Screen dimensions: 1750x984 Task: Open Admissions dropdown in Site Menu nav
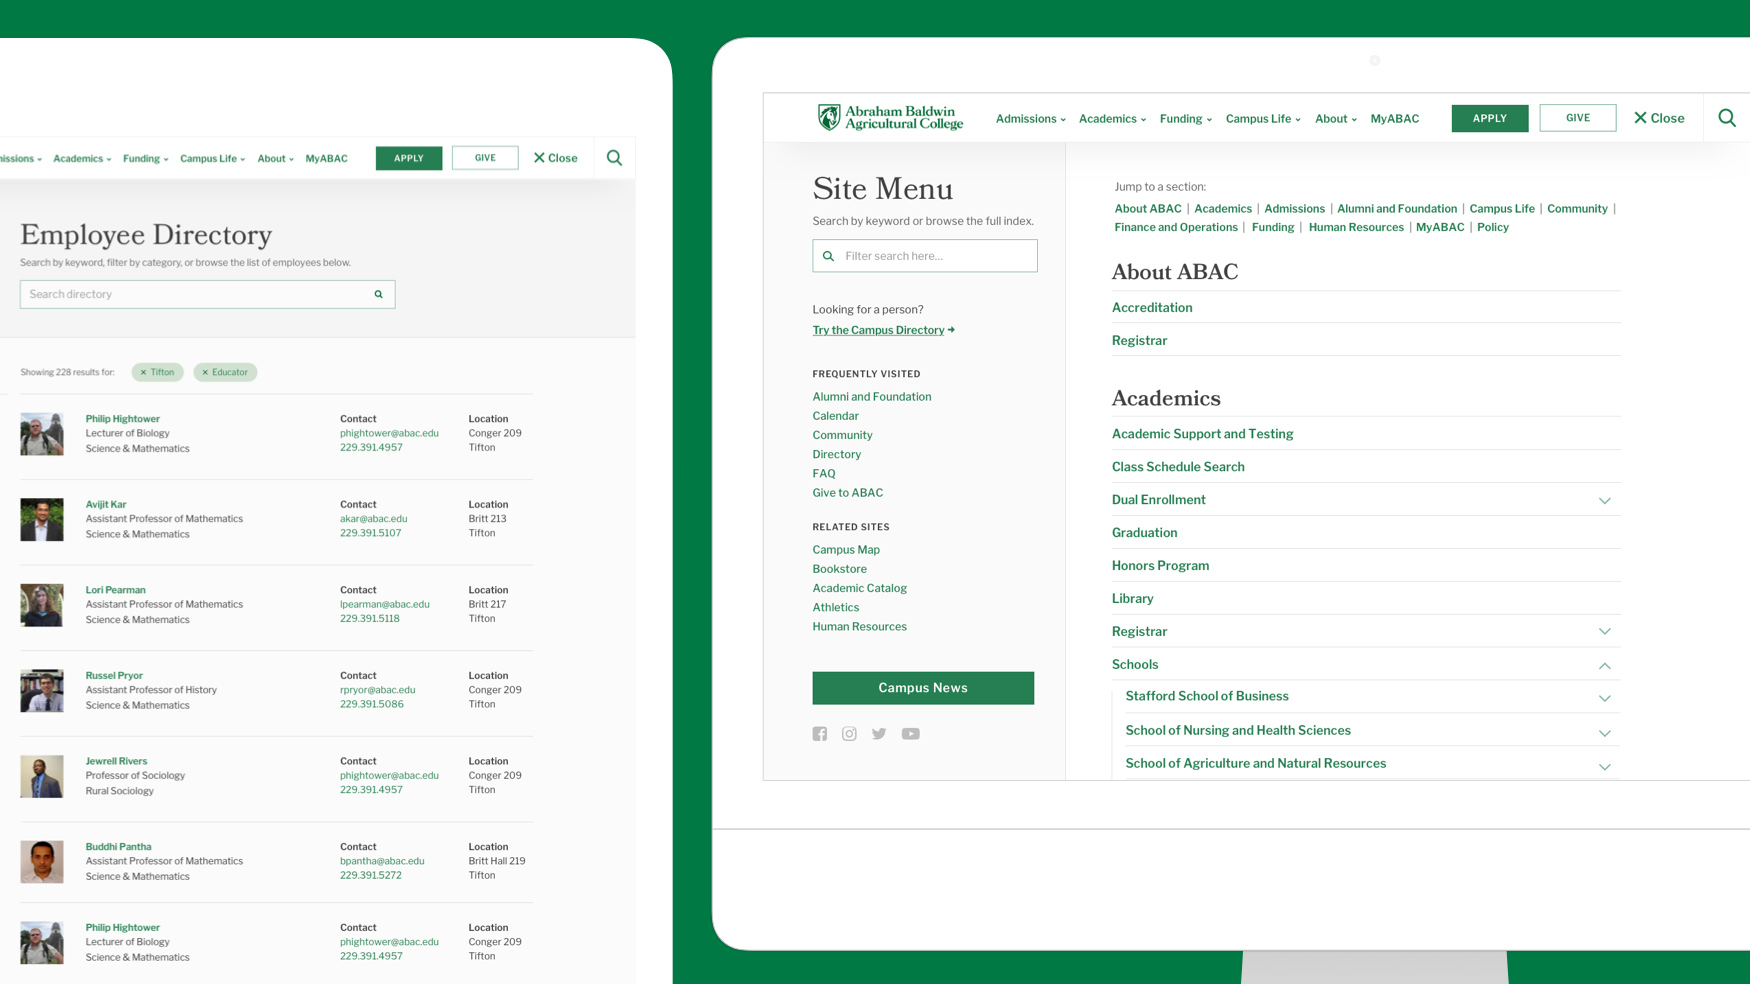(1030, 119)
